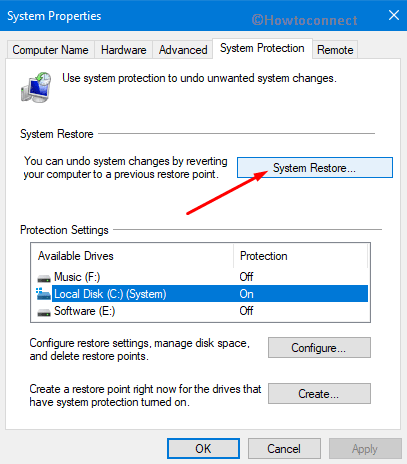Viewport: 407px width, 464px height.
Task: Click the system protection computer icon
Action: 36,87
